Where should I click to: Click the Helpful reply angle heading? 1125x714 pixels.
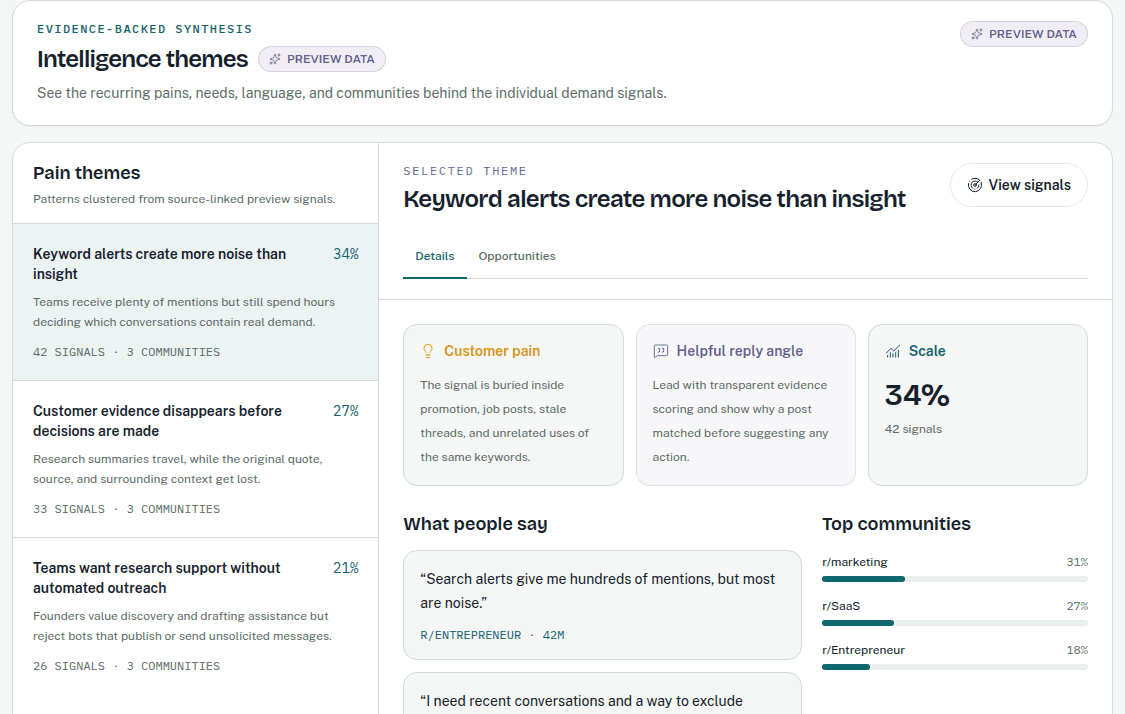point(739,351)
